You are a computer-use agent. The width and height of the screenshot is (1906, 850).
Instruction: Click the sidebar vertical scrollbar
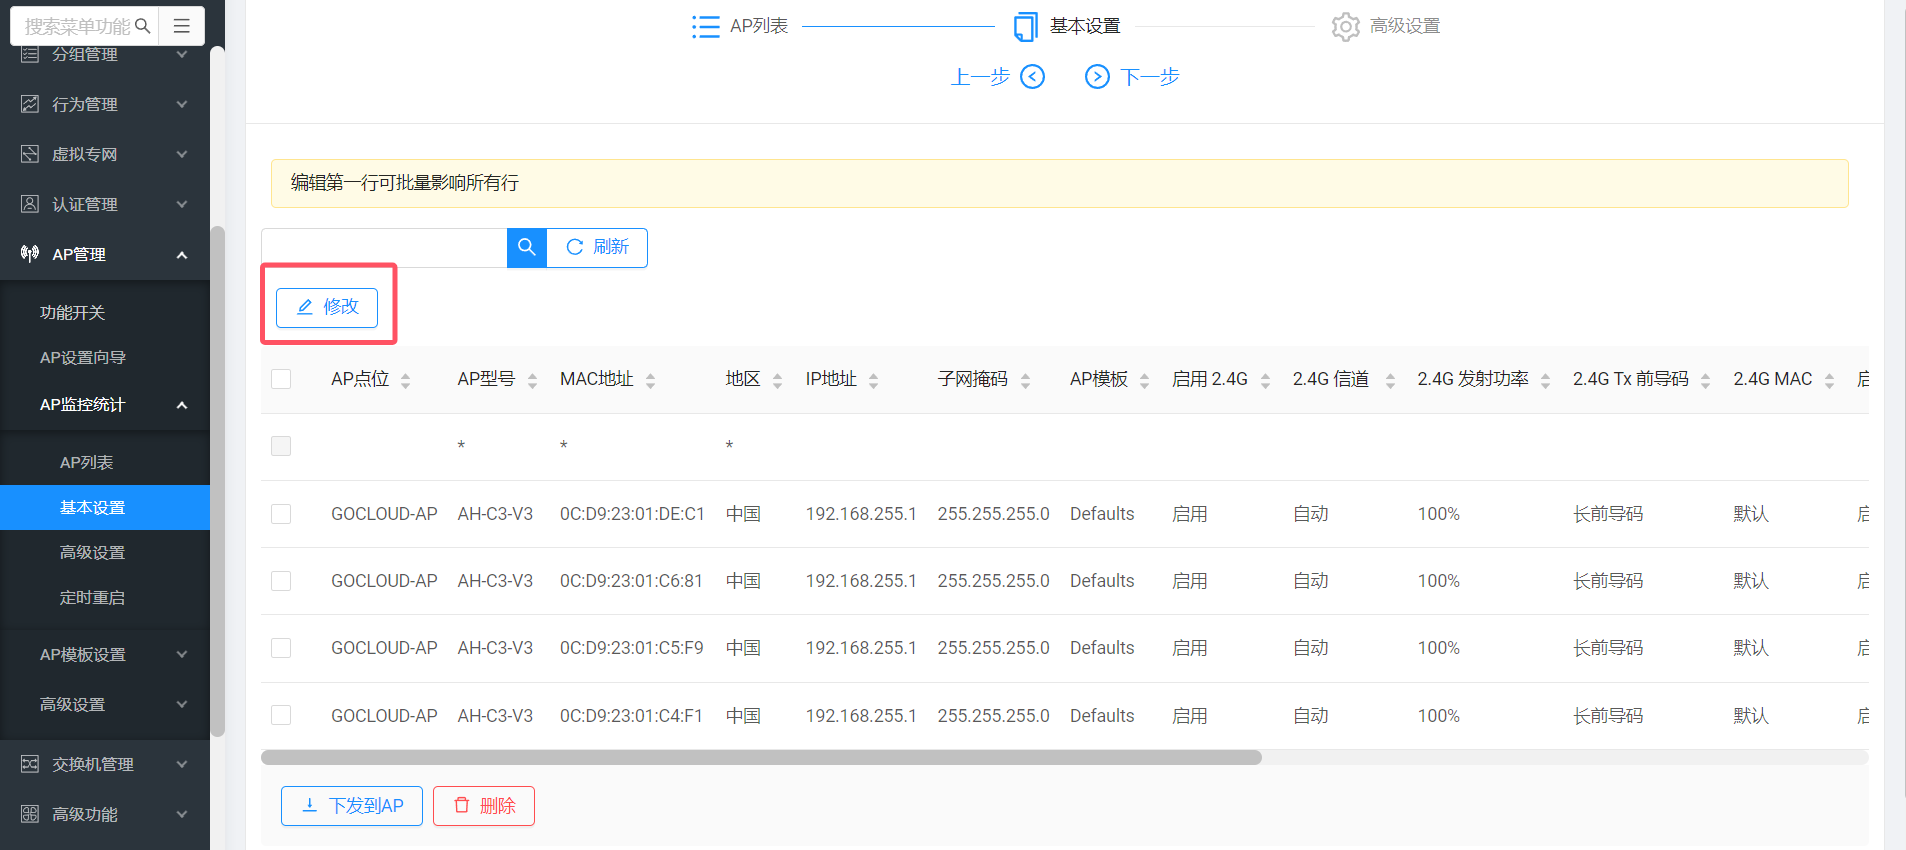[217, 482]
